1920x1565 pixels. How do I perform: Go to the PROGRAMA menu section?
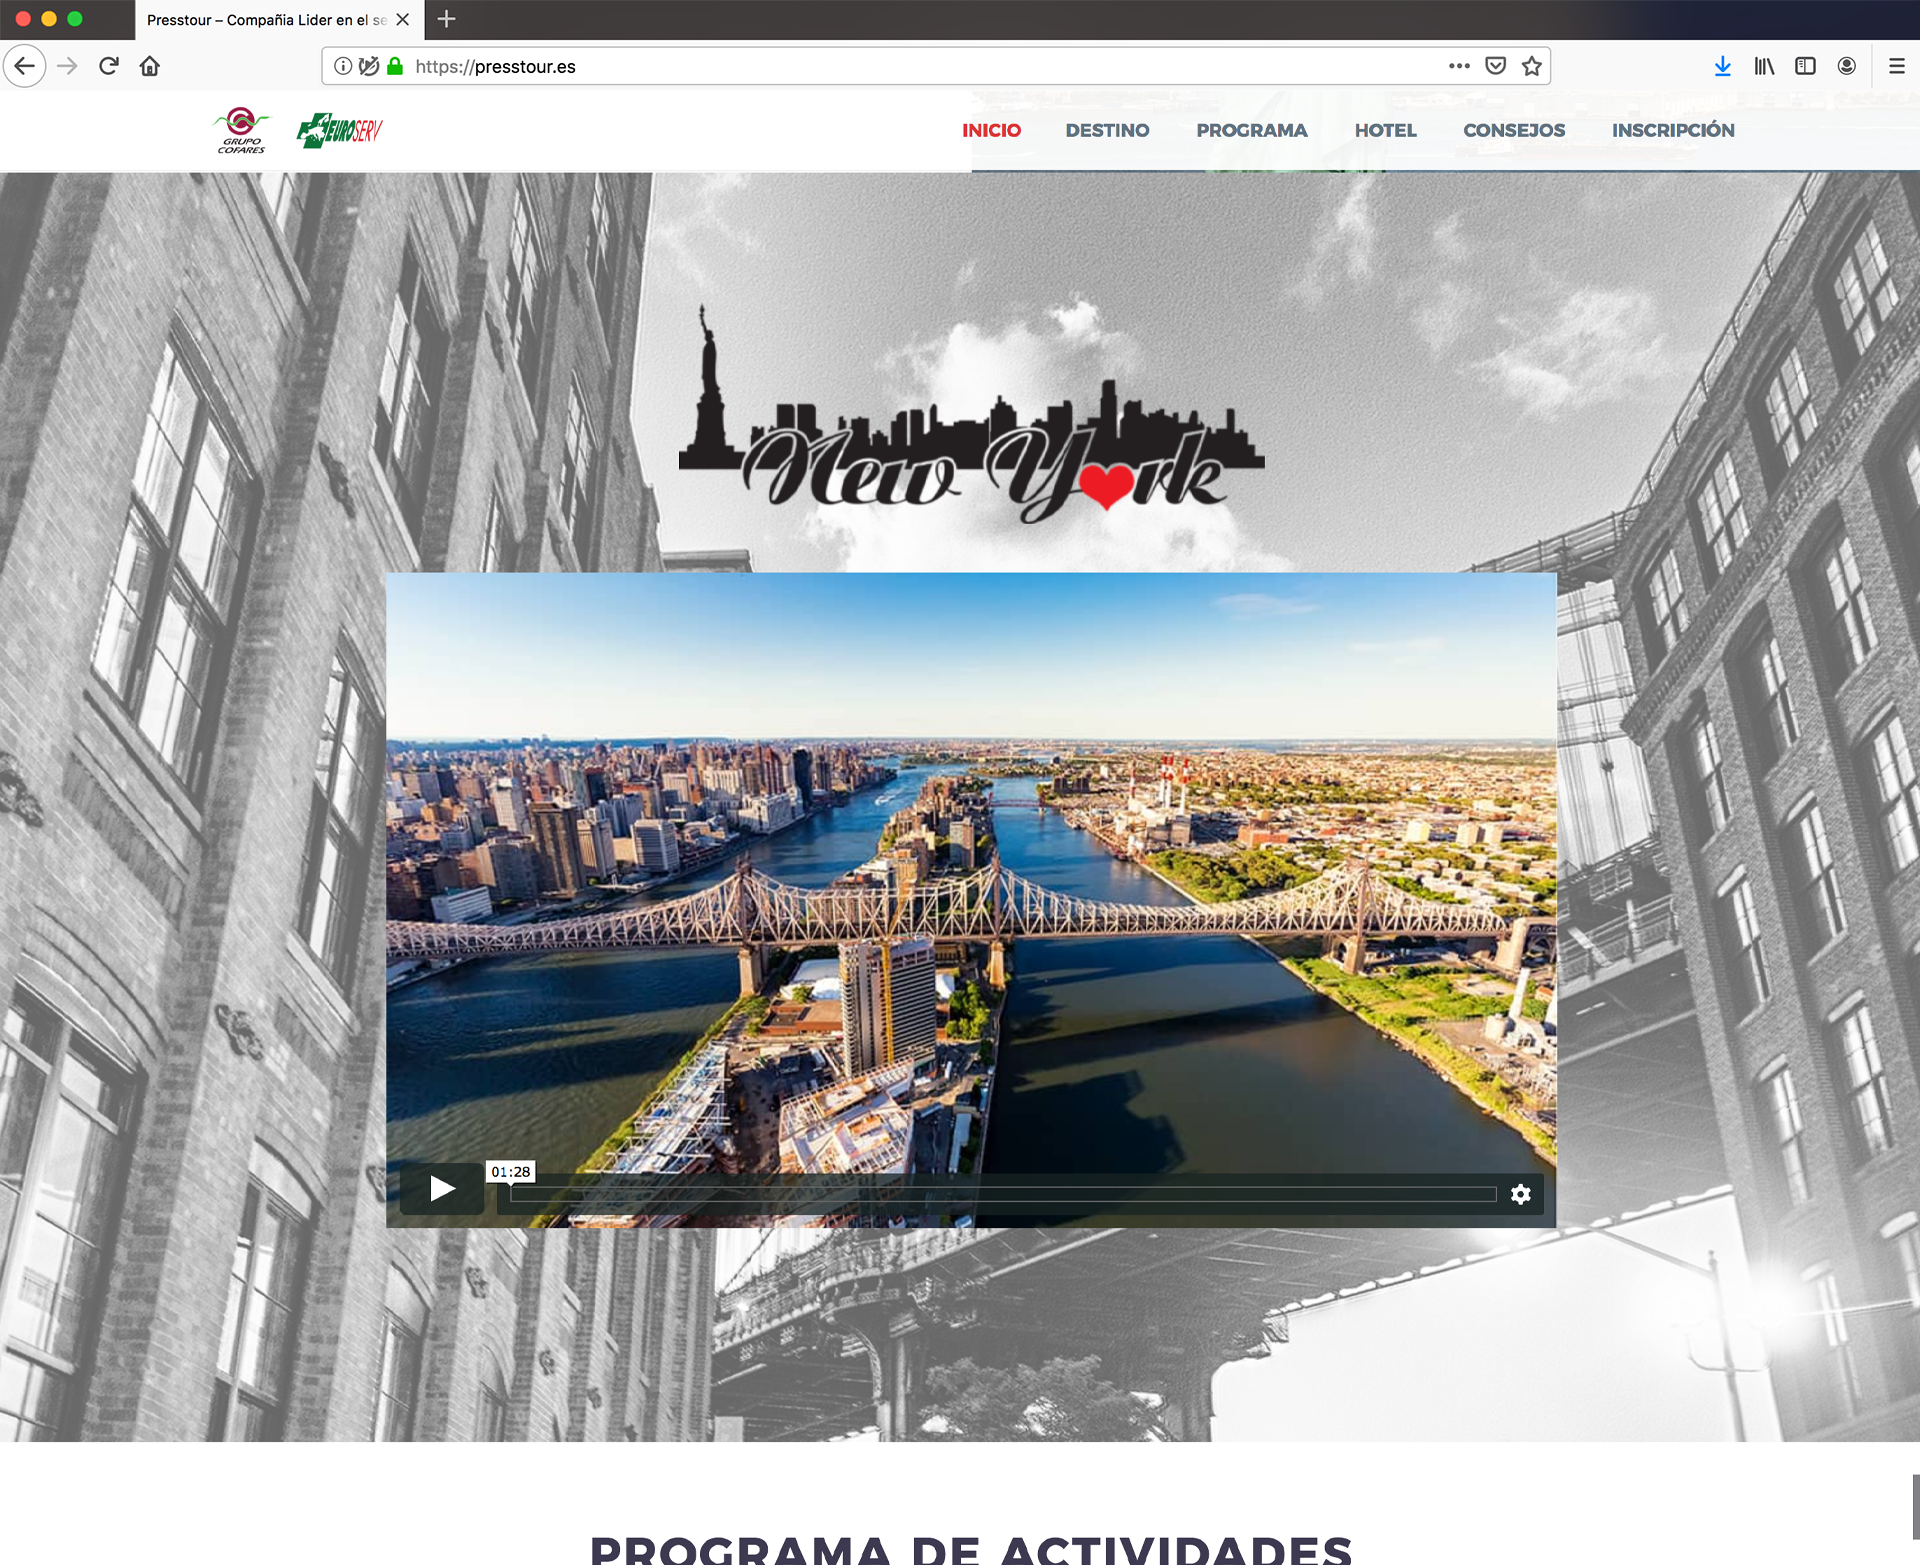(1251, 130)
